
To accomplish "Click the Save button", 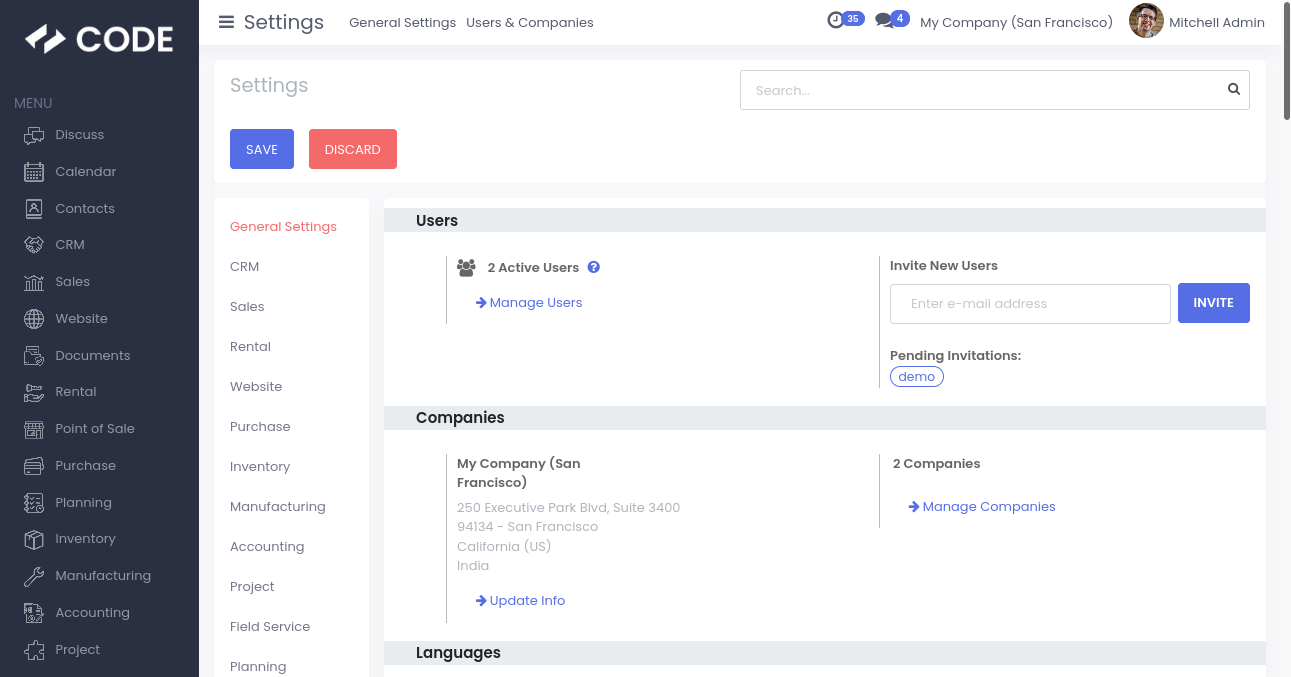I will [x=262, y=149].
